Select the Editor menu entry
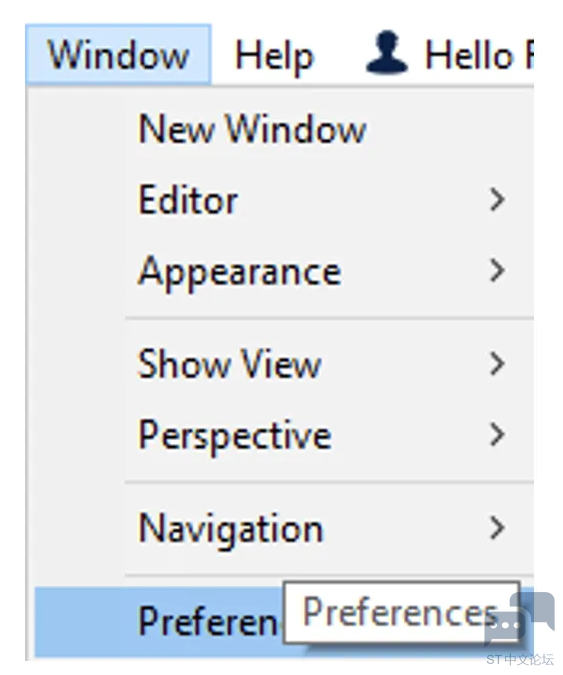Image resolution: width=563 pixels, height=675 pixels. [x=285, y=200]
